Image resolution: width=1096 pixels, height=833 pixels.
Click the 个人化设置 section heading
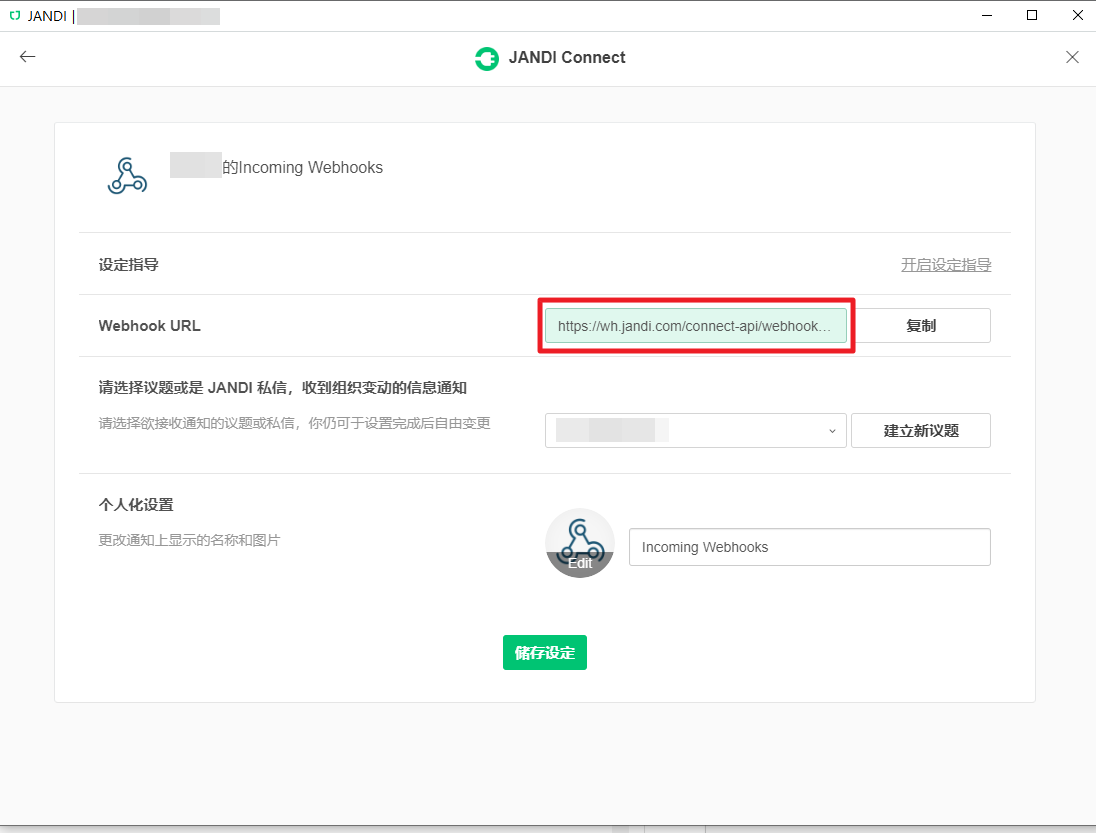[x=136, y=504]
